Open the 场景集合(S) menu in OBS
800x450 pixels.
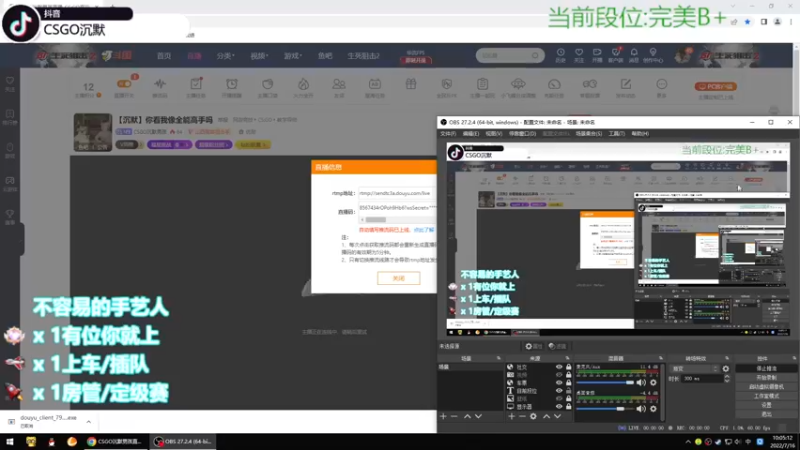[589, 134]
